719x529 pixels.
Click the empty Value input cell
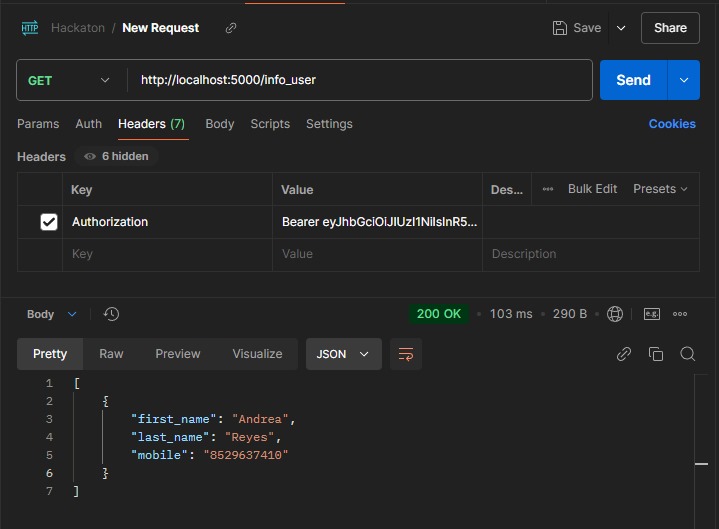377,254
